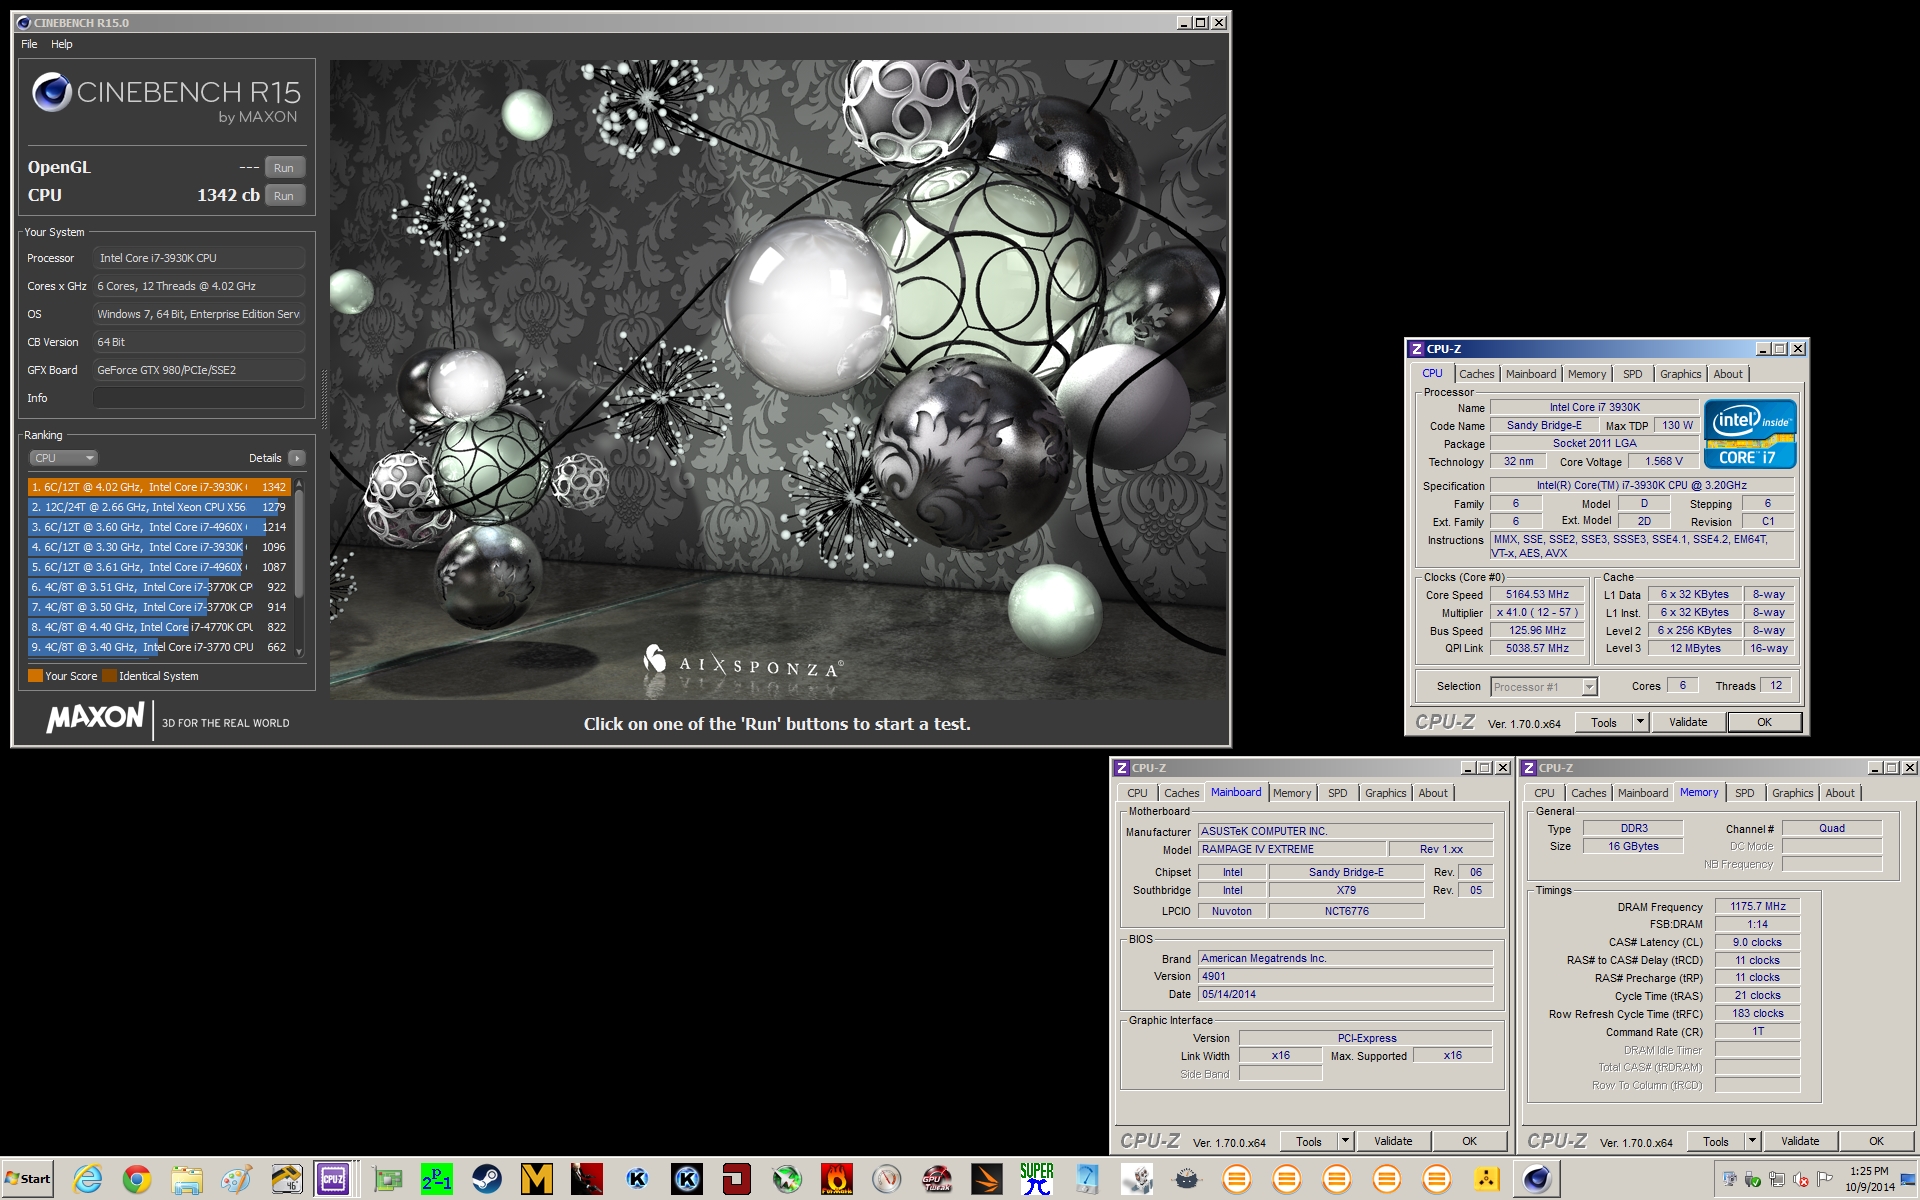Click Core Speed value 5164.53 MHz
1920x1200 pixels.
(1537, 595)
